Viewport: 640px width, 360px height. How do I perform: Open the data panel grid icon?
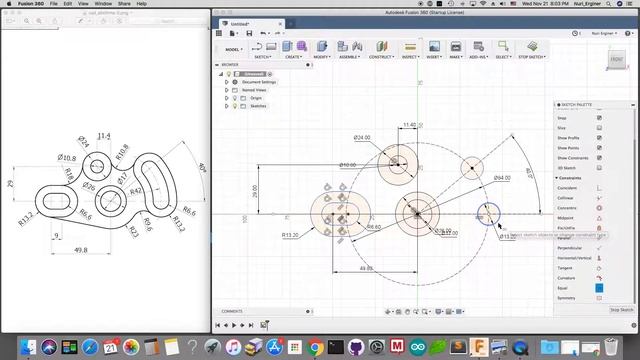pyautogui.click(x=219, y=33)
